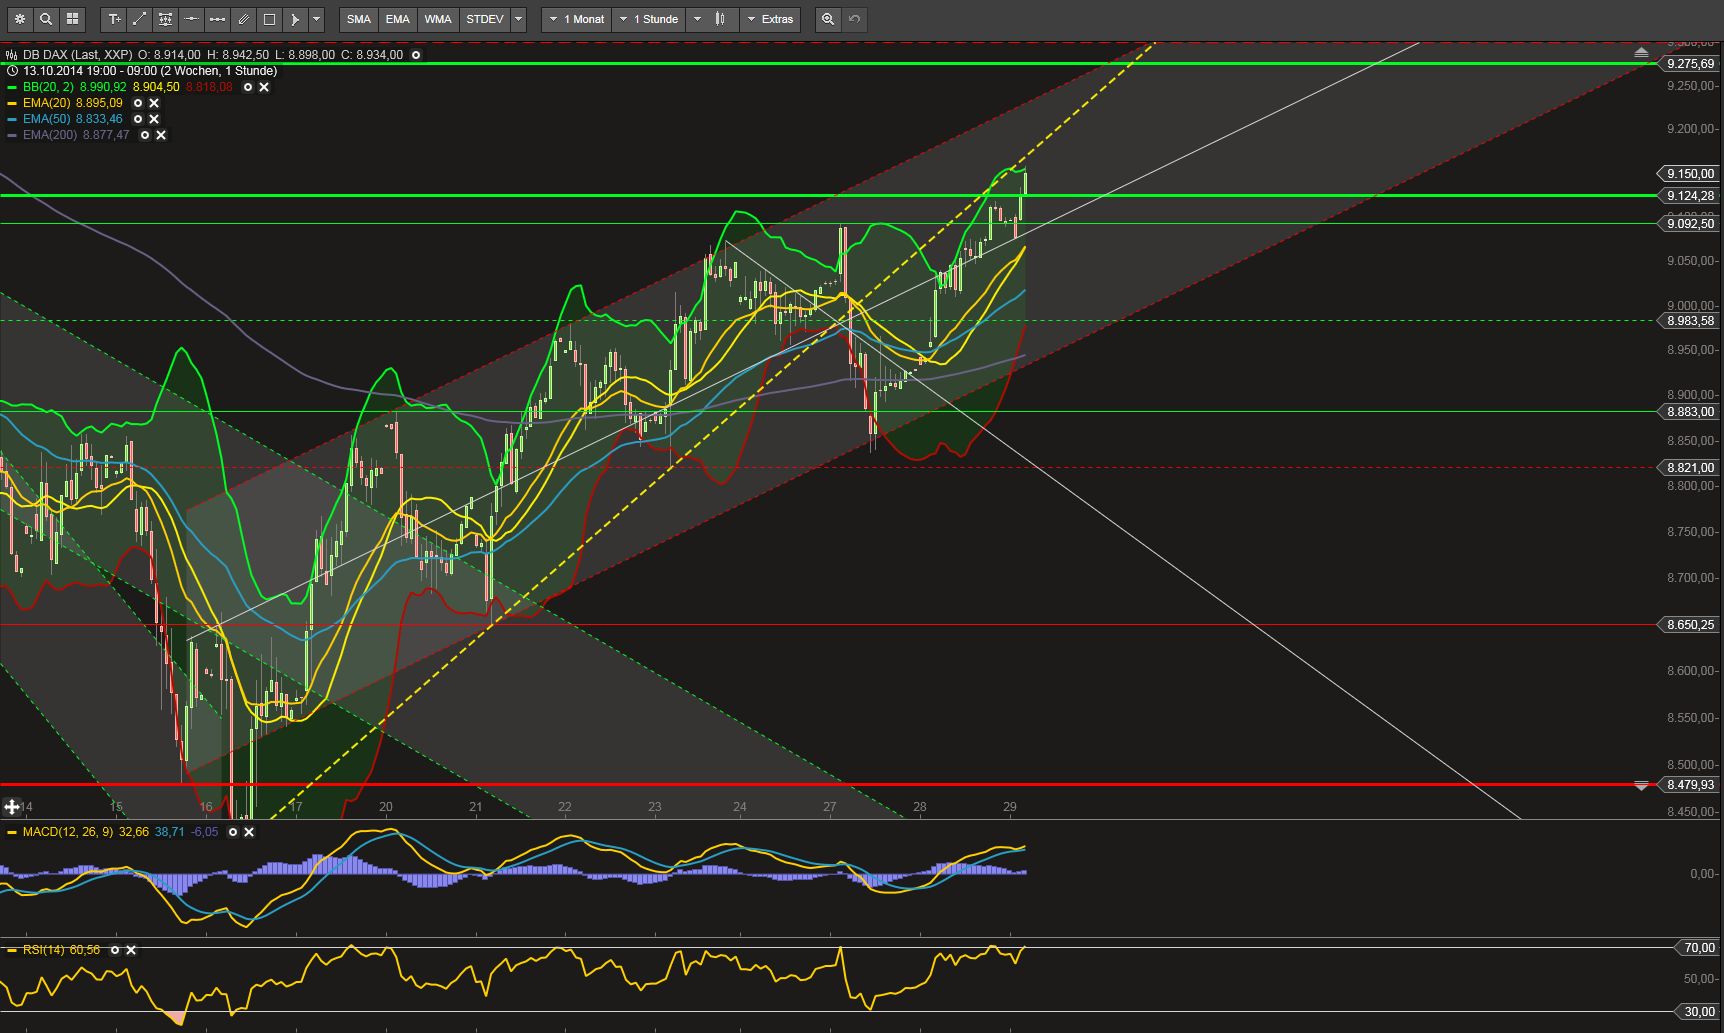The image size is (1724, 1033).
Task: Click the EMA(50) blue color swatch
Action: pyautogui.click(x=12, y=119)
